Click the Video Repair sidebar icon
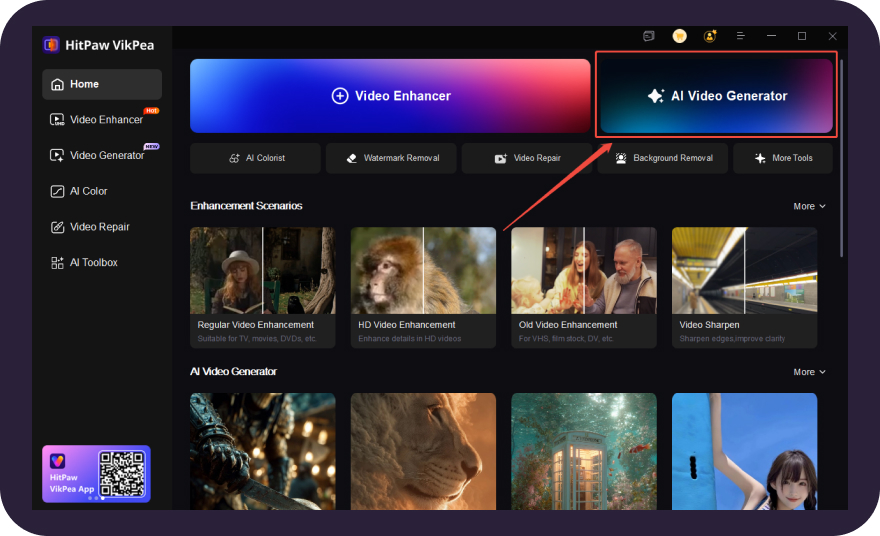This screenshot has height=536, width=880. pos(57,227)
